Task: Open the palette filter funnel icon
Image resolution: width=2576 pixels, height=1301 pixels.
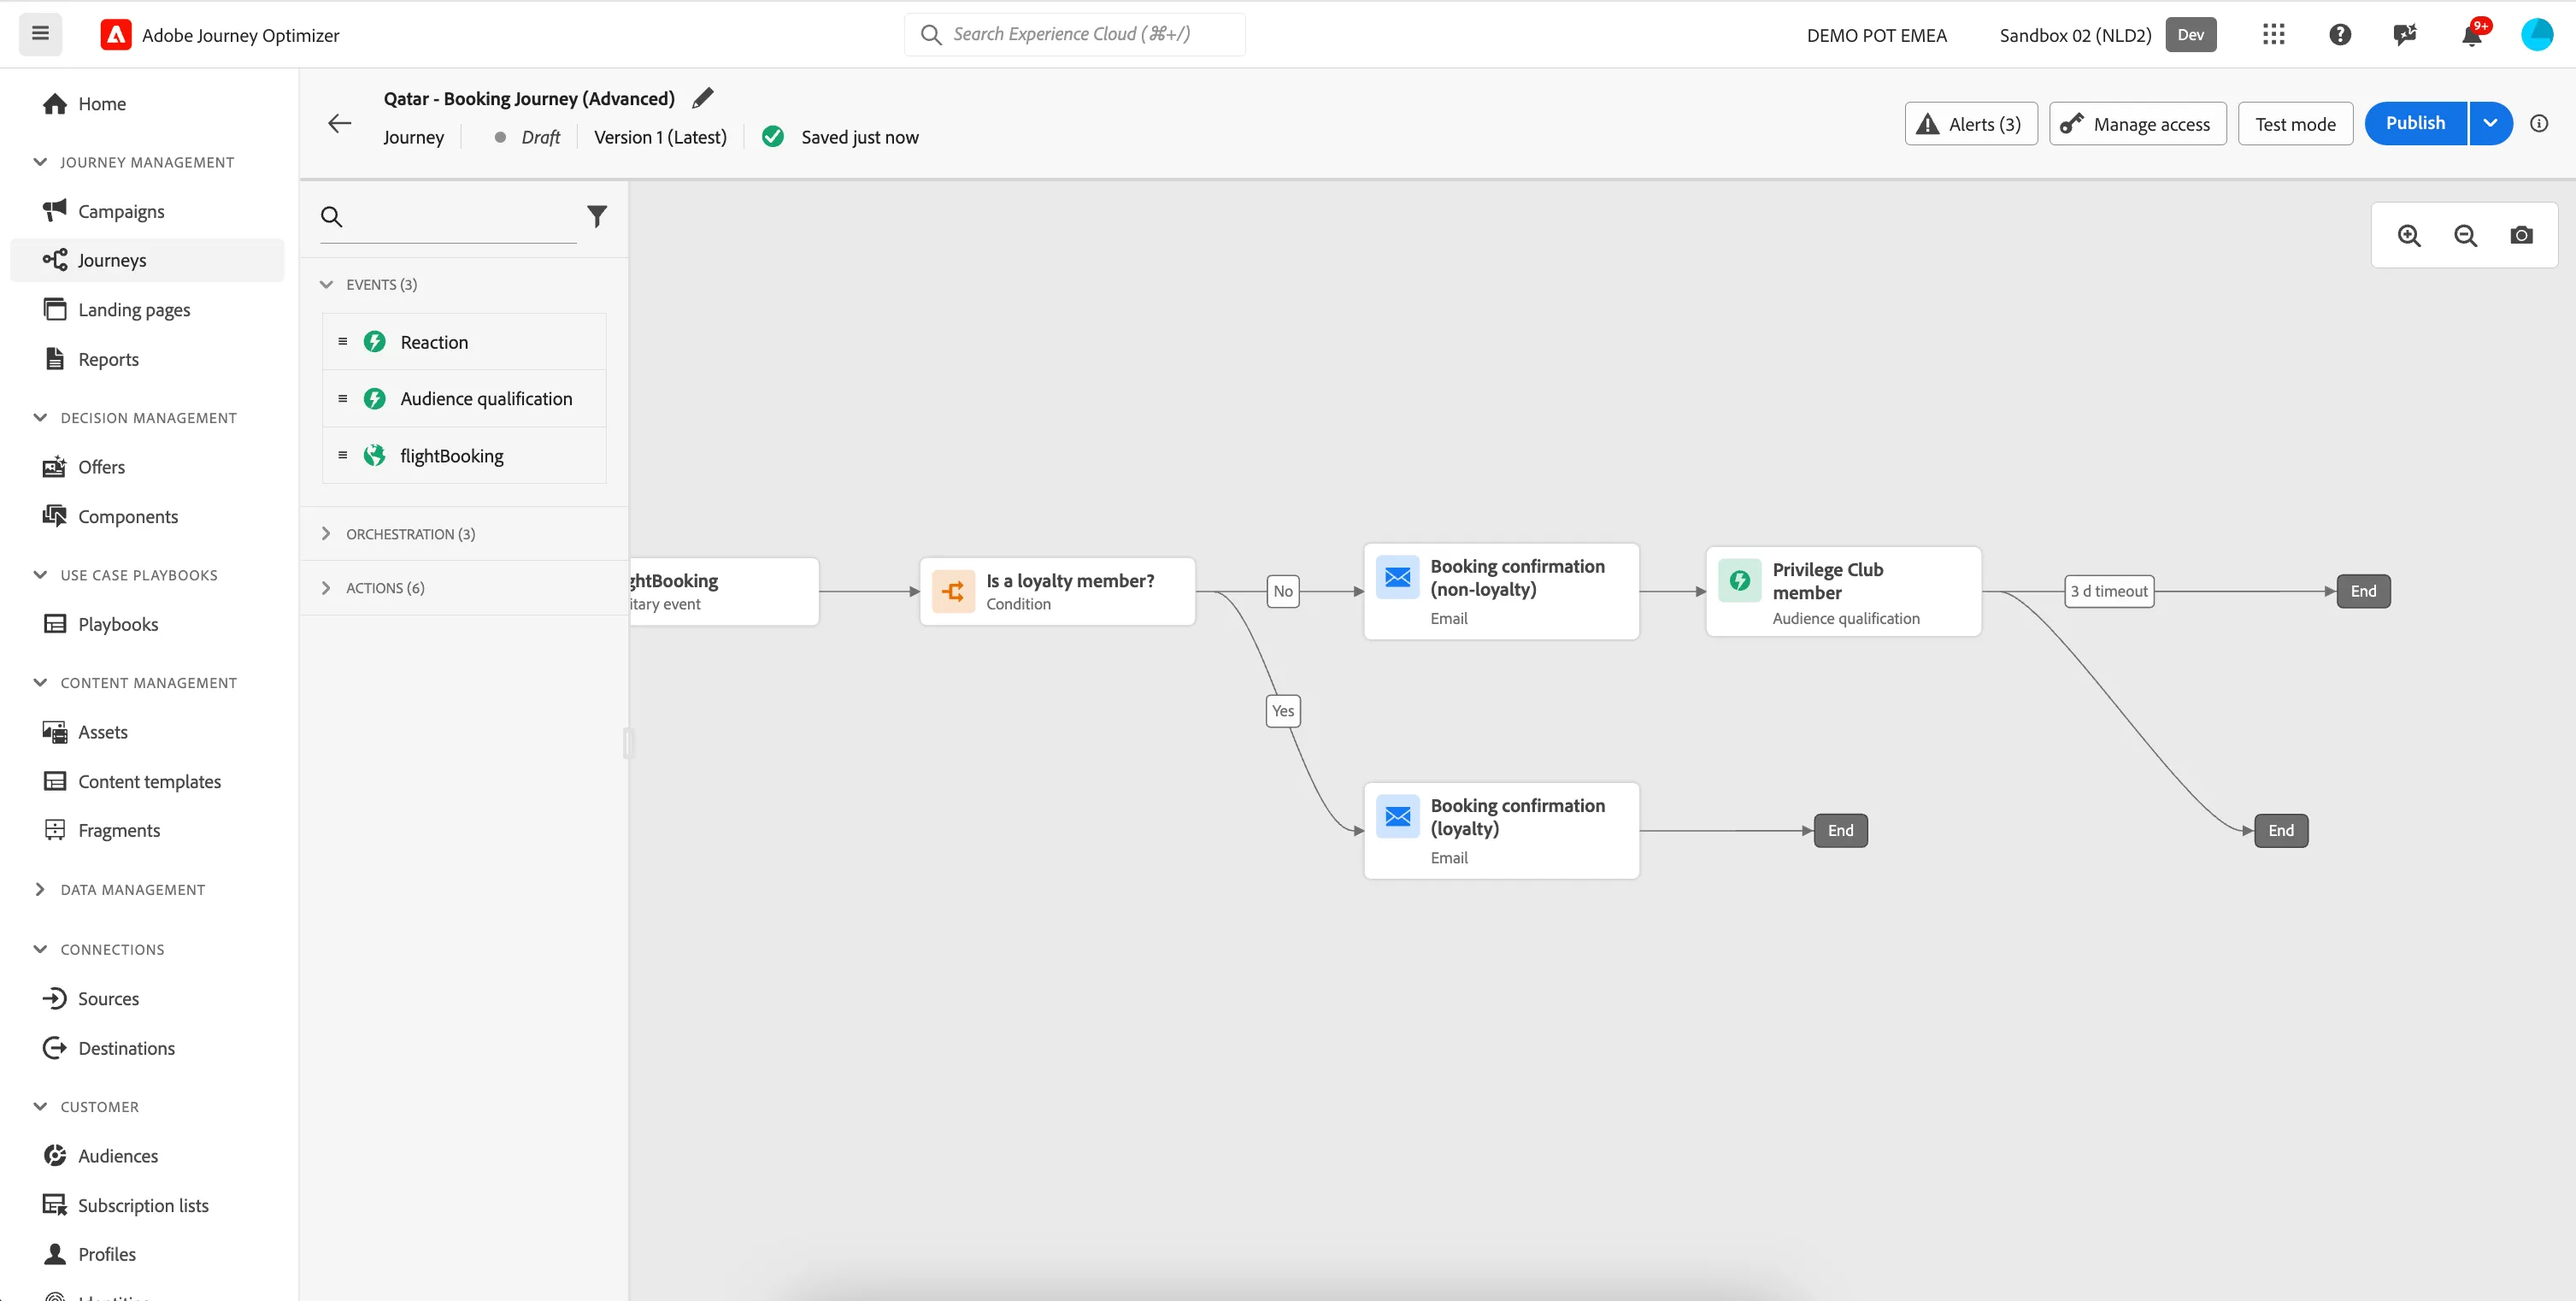Action: point(597,216)
